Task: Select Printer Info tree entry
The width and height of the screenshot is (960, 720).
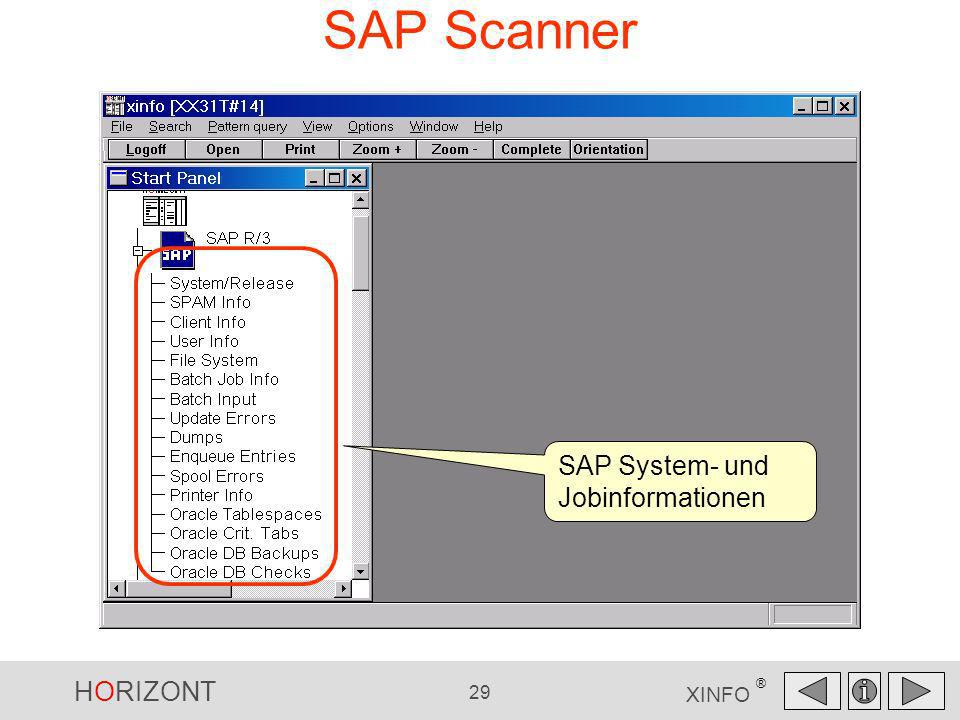Action: (211, 495)
